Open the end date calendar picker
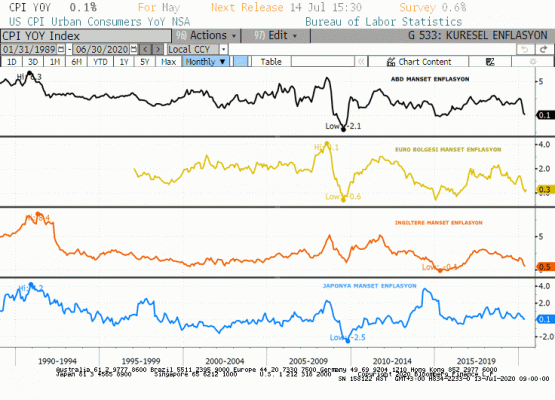Screen dimensions: 555x400 click(x=133, y=49)
